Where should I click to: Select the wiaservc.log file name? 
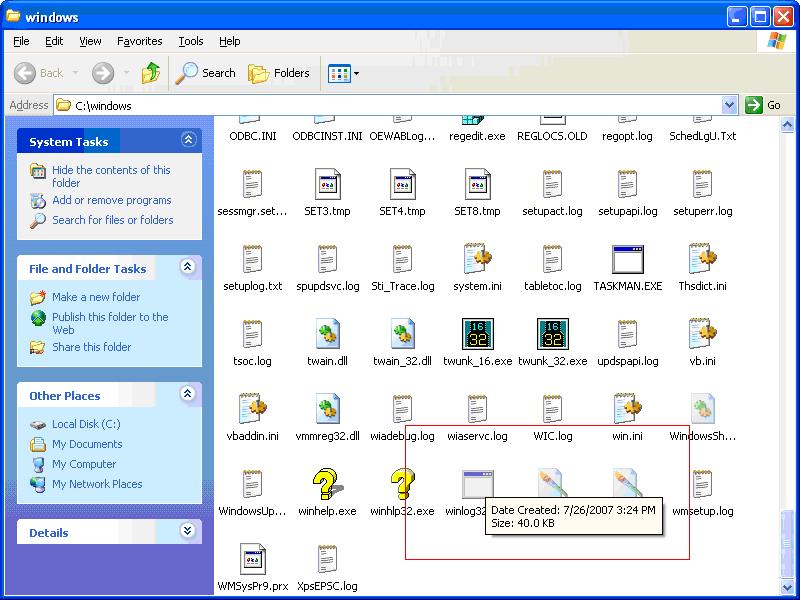(478, 436)
